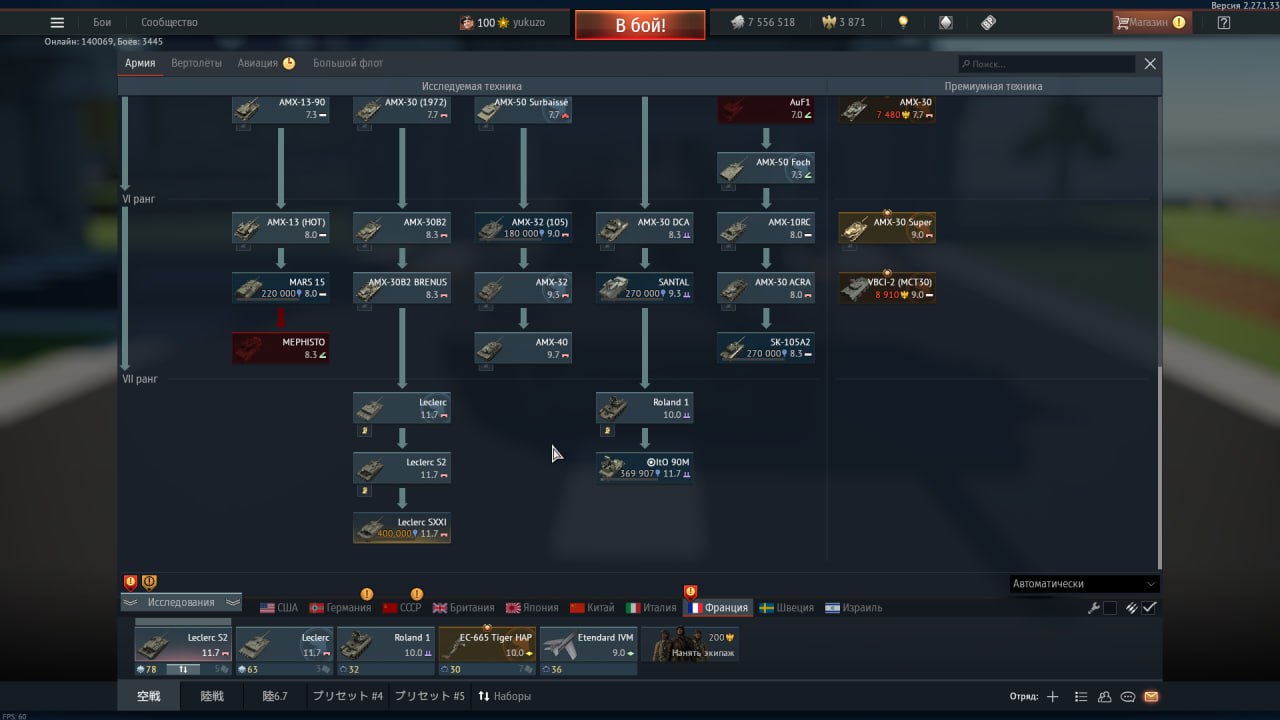Open the Сообщество menu
This screenshot has width=1280, height=720.
coord(169,23)
